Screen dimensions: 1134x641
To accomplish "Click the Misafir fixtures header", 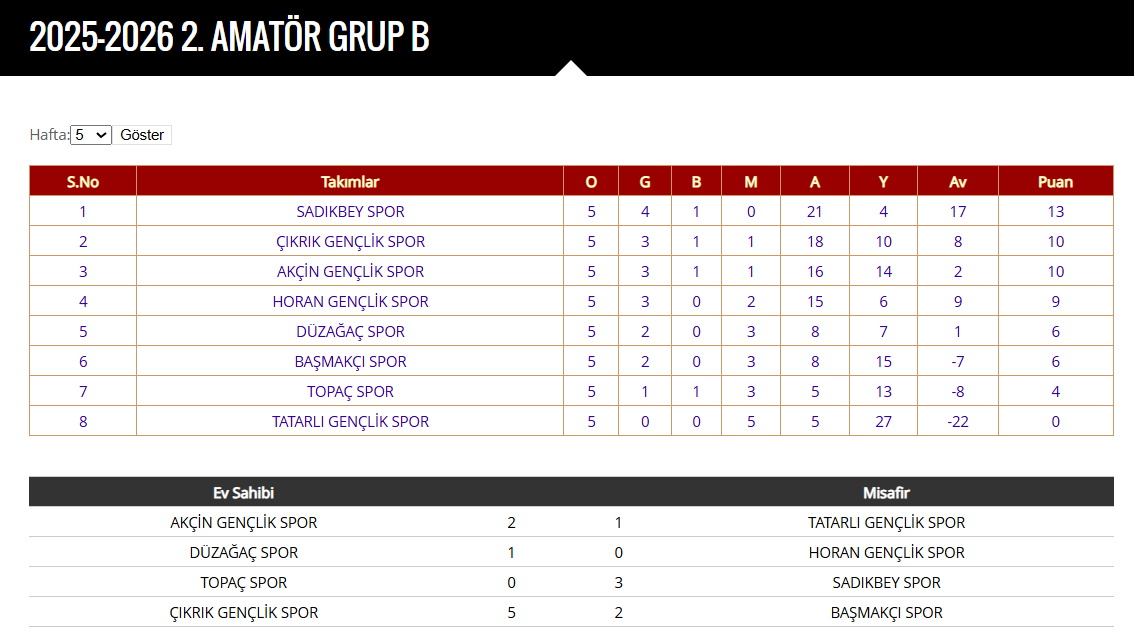I will click(886, 493).
